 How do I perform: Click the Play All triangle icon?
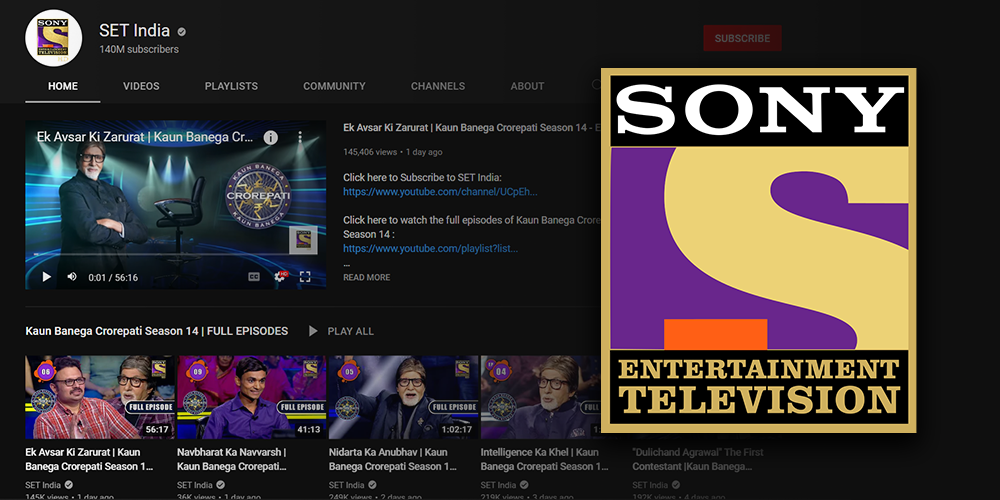[x=313, y=331]
